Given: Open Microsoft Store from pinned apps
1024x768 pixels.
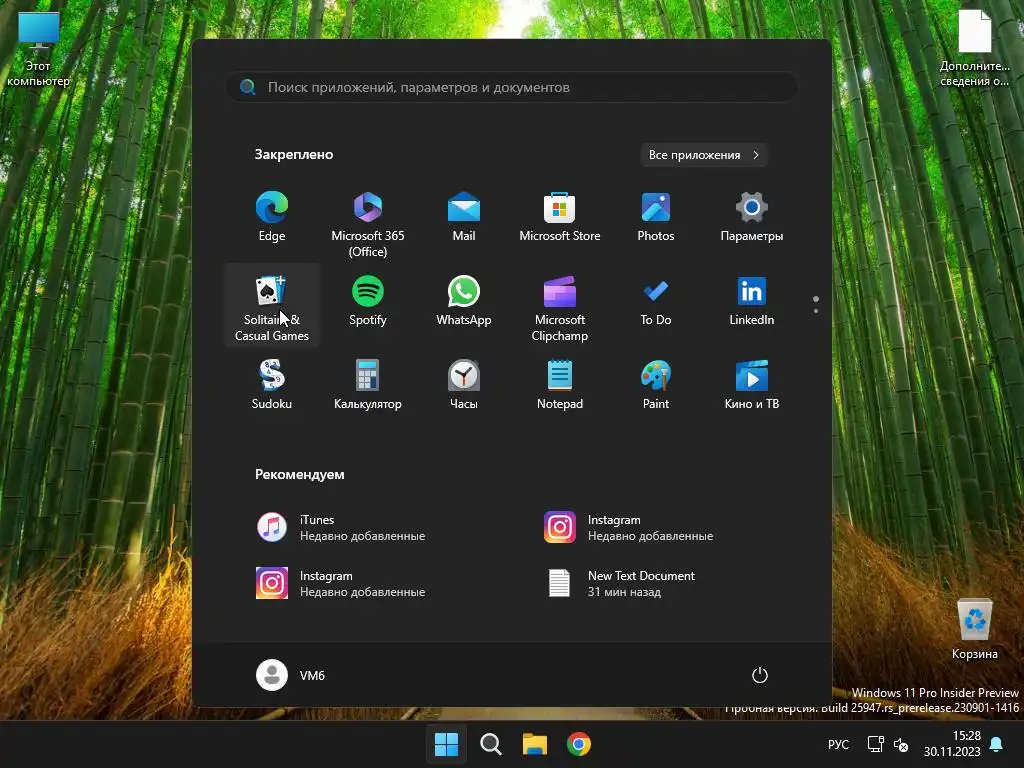Looking at the screenshot, I should click(560, 217).
